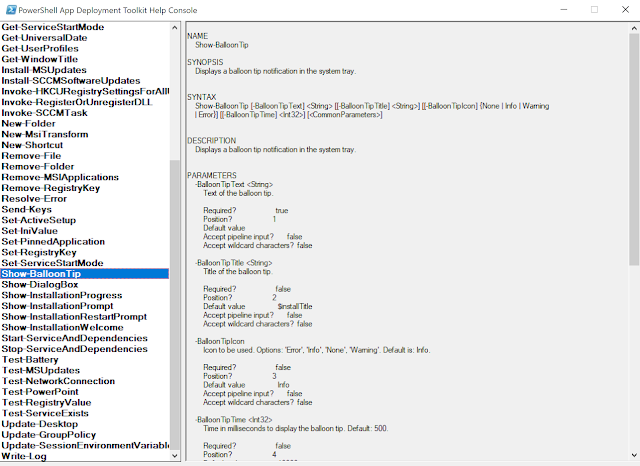Click help pane scroll down arrow
This screenshot has width=640, height=466.
[x=634, y=455]
